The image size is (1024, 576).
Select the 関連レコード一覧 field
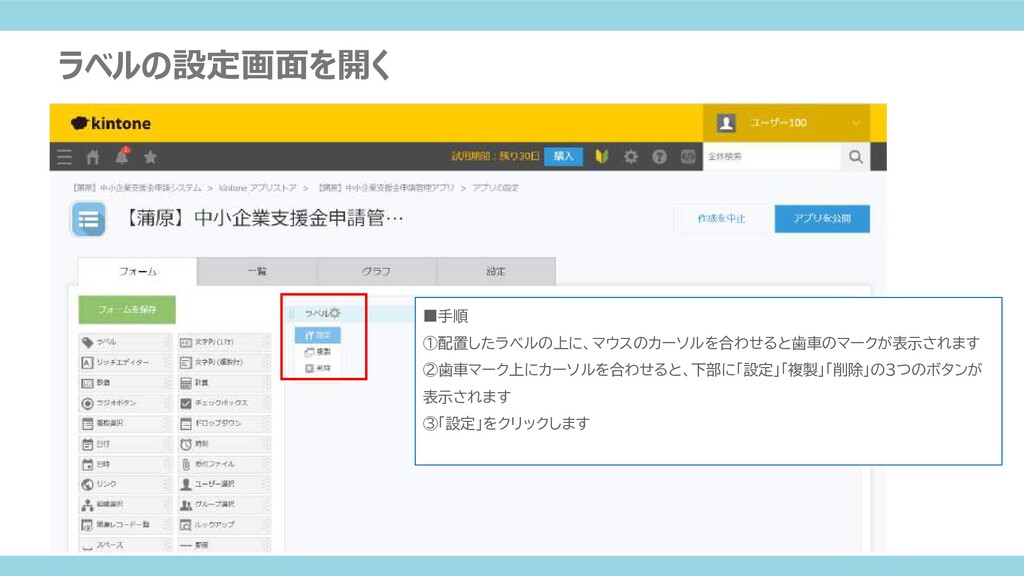(125, 524)
